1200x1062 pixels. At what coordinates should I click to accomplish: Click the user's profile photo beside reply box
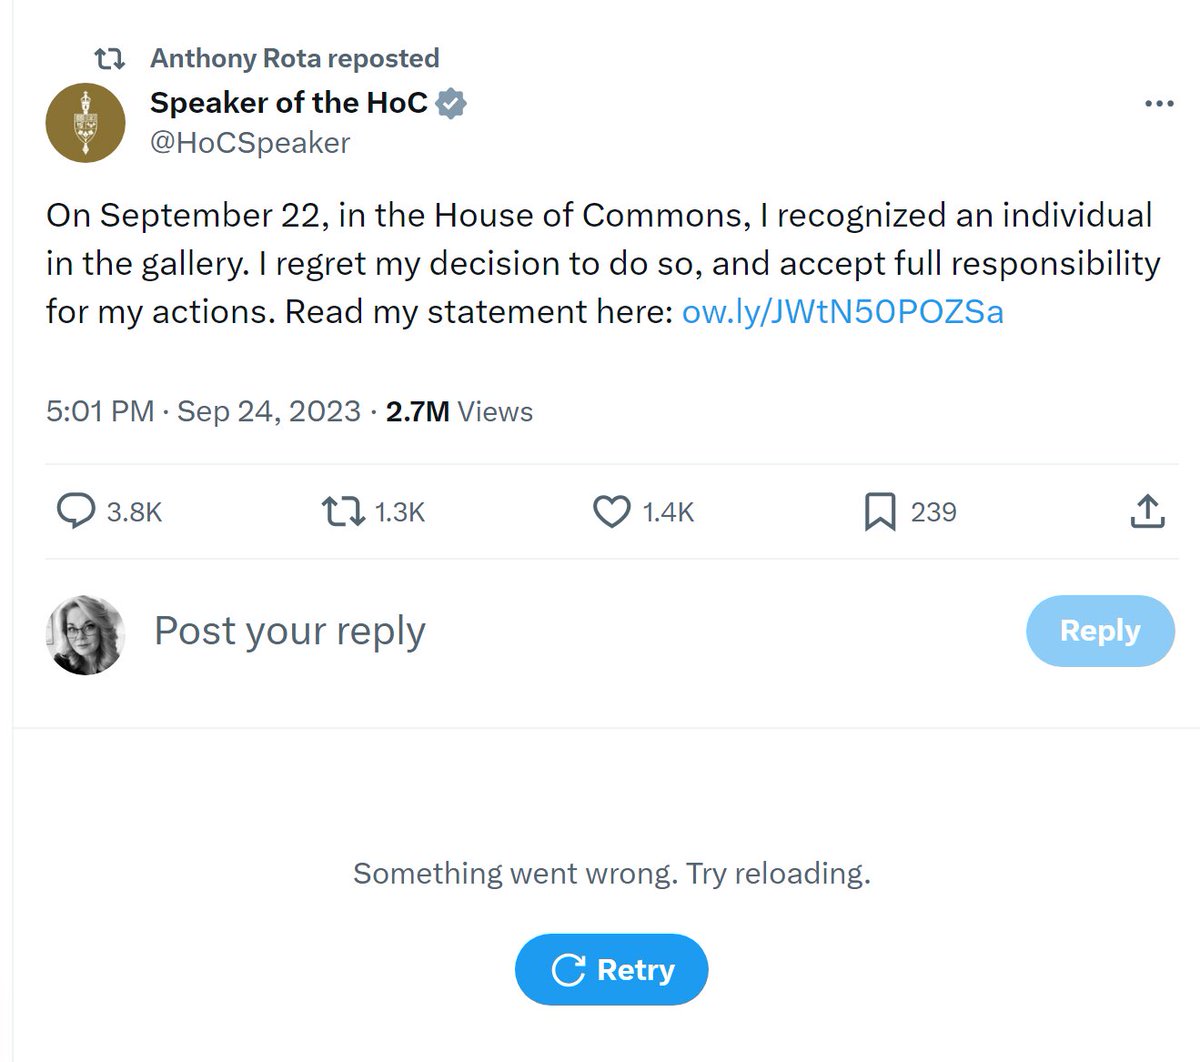pos(86,636)
